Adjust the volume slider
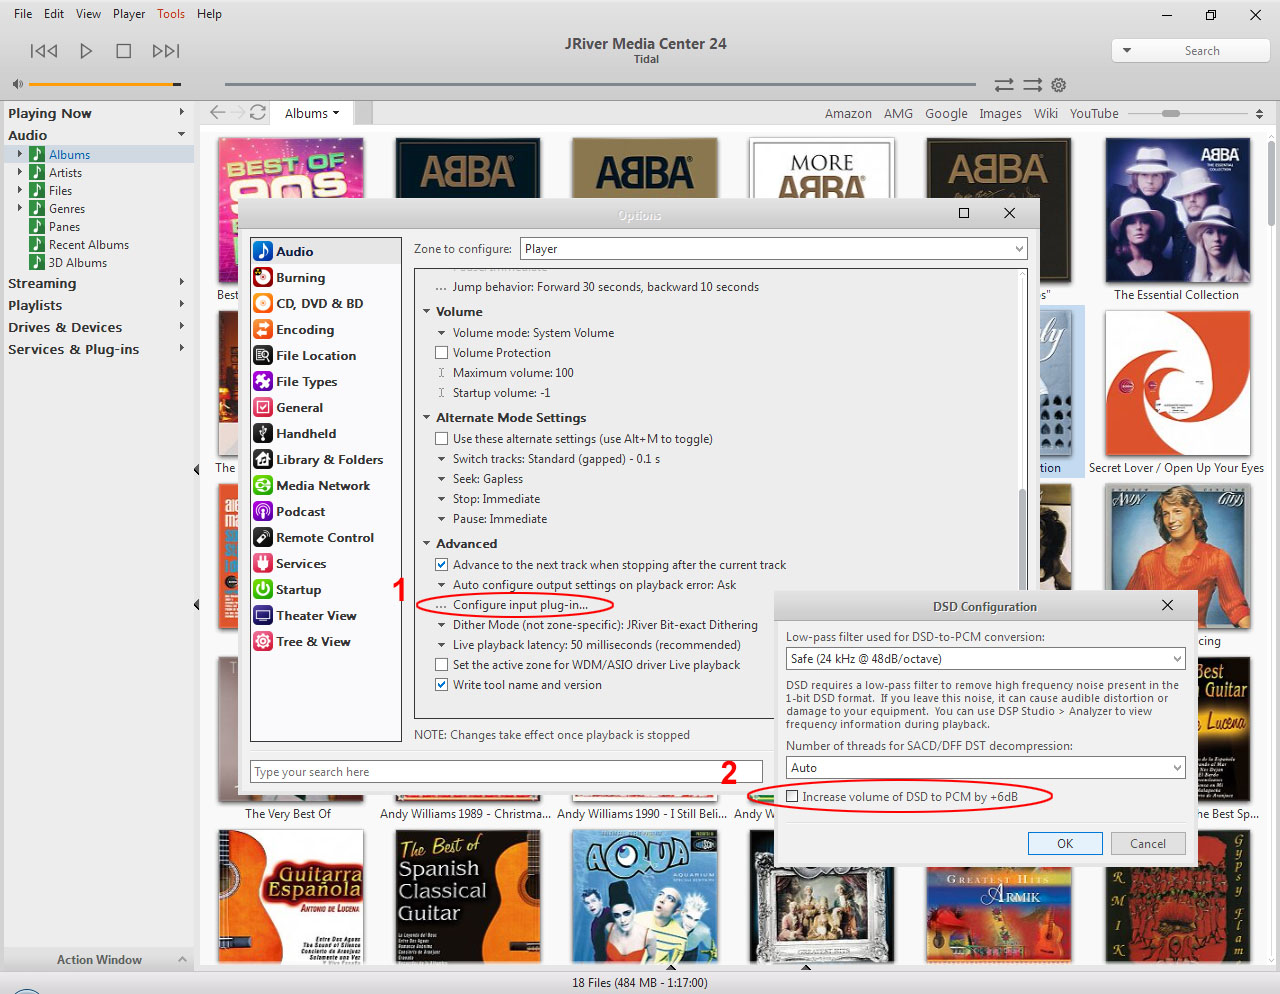 pos(105,84)
